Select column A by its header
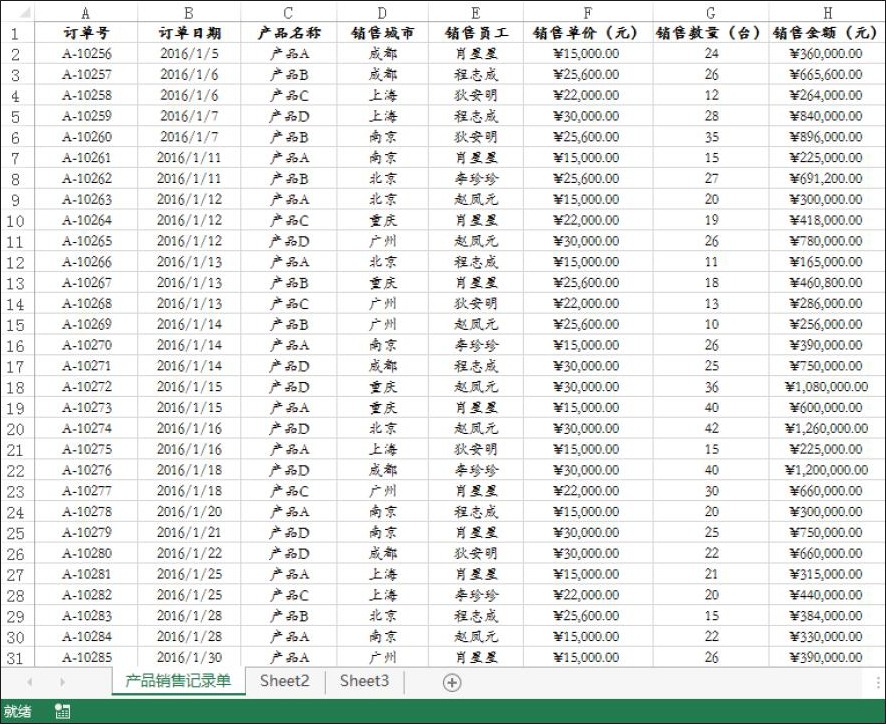886x724 pixels. pos(85,13)
